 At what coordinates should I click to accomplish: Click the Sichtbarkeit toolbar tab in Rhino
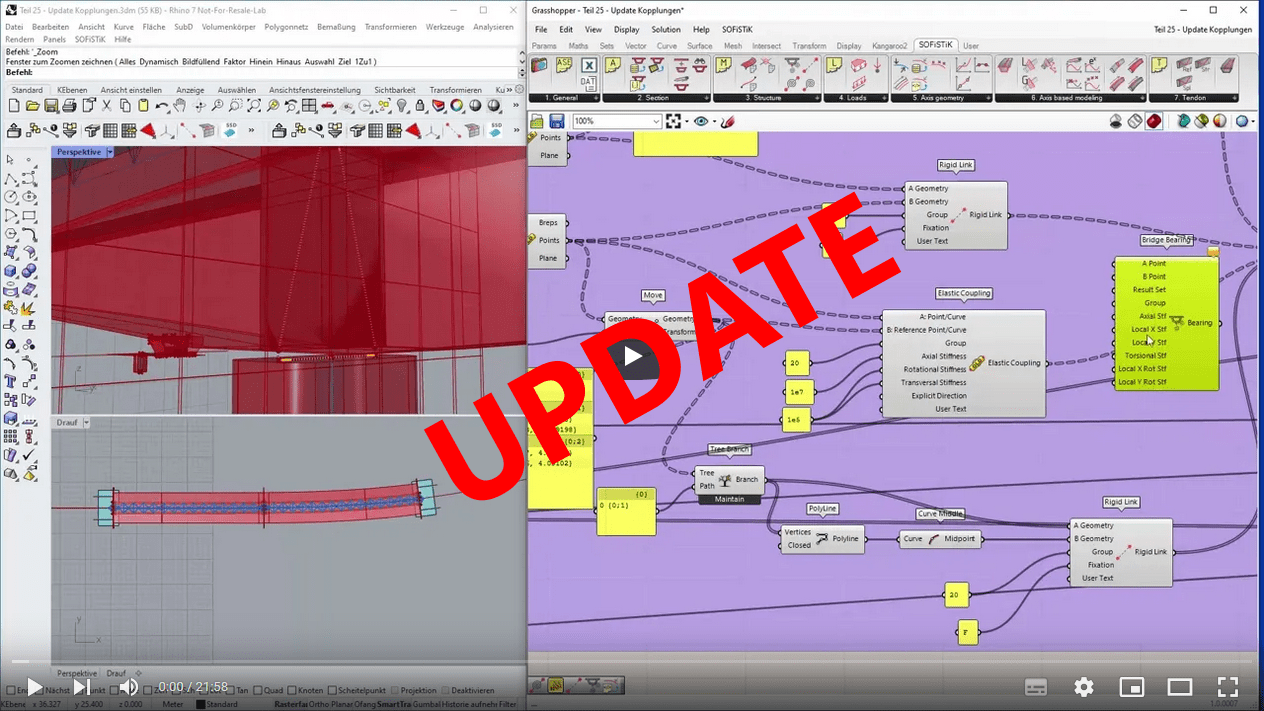point(395,90)
